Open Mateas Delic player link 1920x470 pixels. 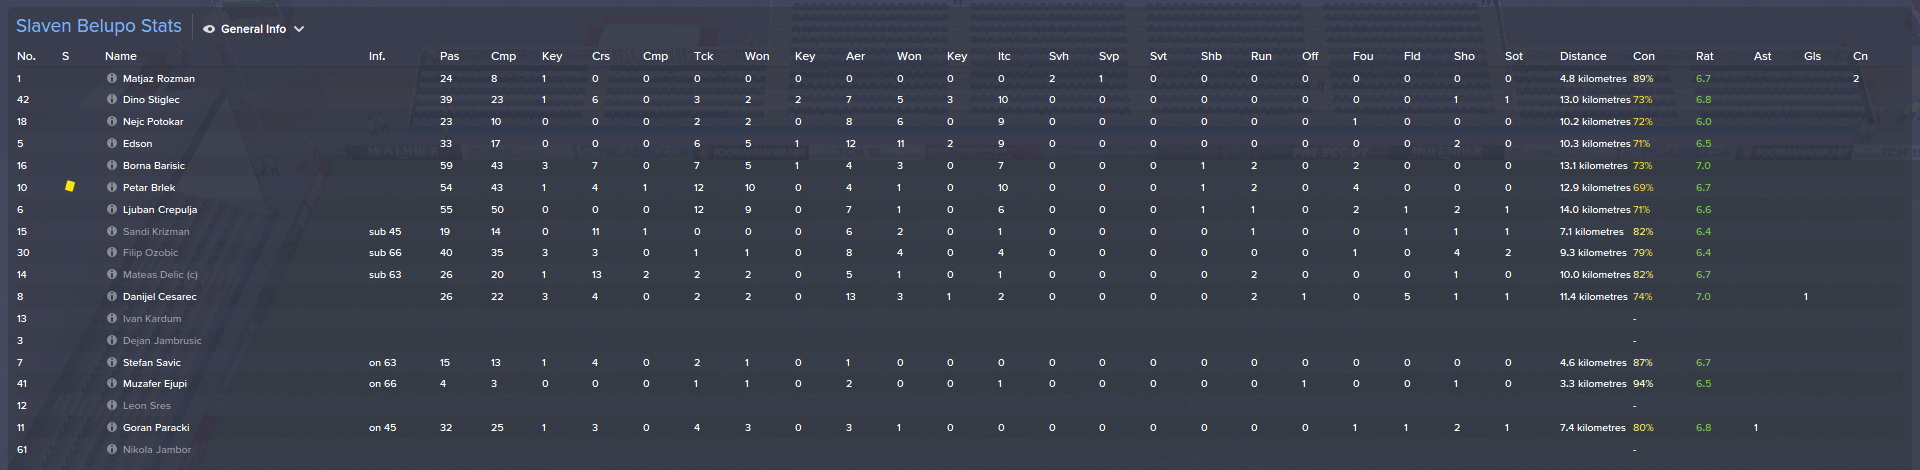[160, 275]
